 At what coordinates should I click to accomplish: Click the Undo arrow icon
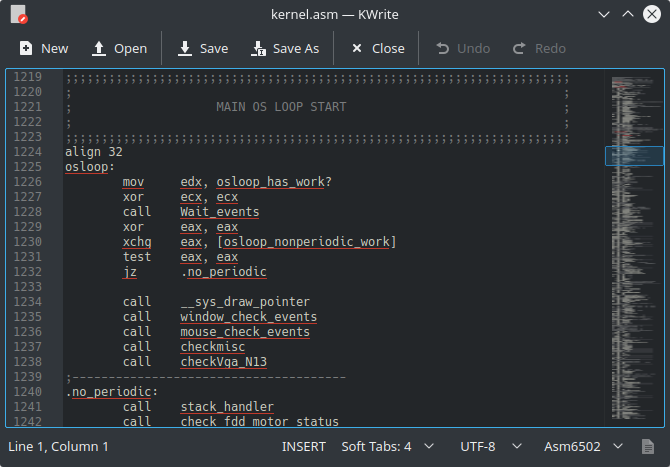(x=442, y=48)
